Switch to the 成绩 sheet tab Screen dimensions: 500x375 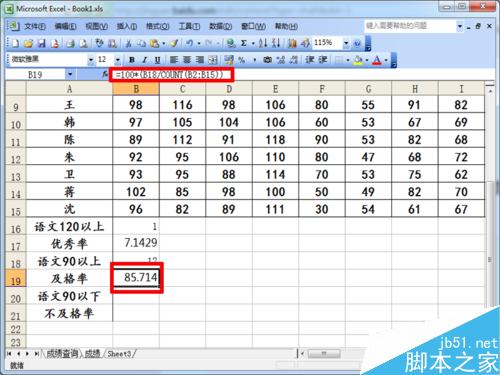pos(93,354)
